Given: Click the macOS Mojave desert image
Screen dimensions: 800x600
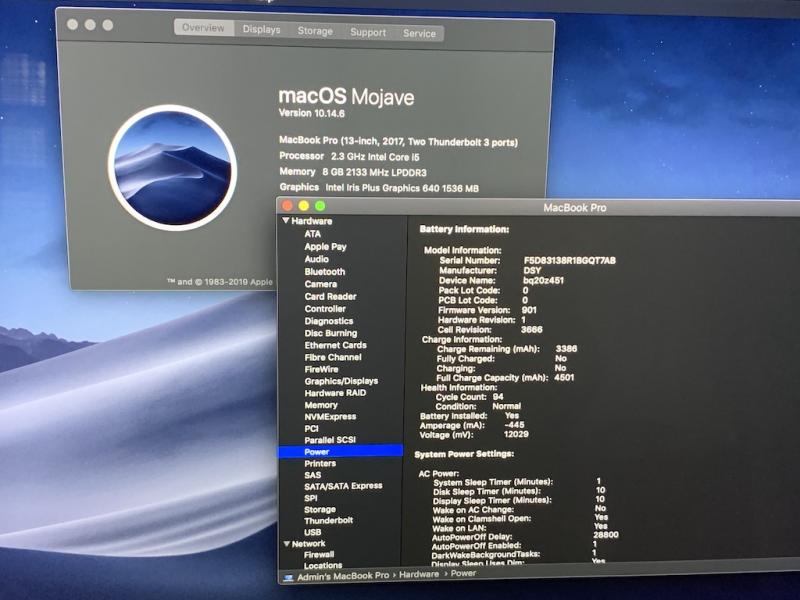Looking at the screenshot, I should pyautogui.click(x=172, y=167).
